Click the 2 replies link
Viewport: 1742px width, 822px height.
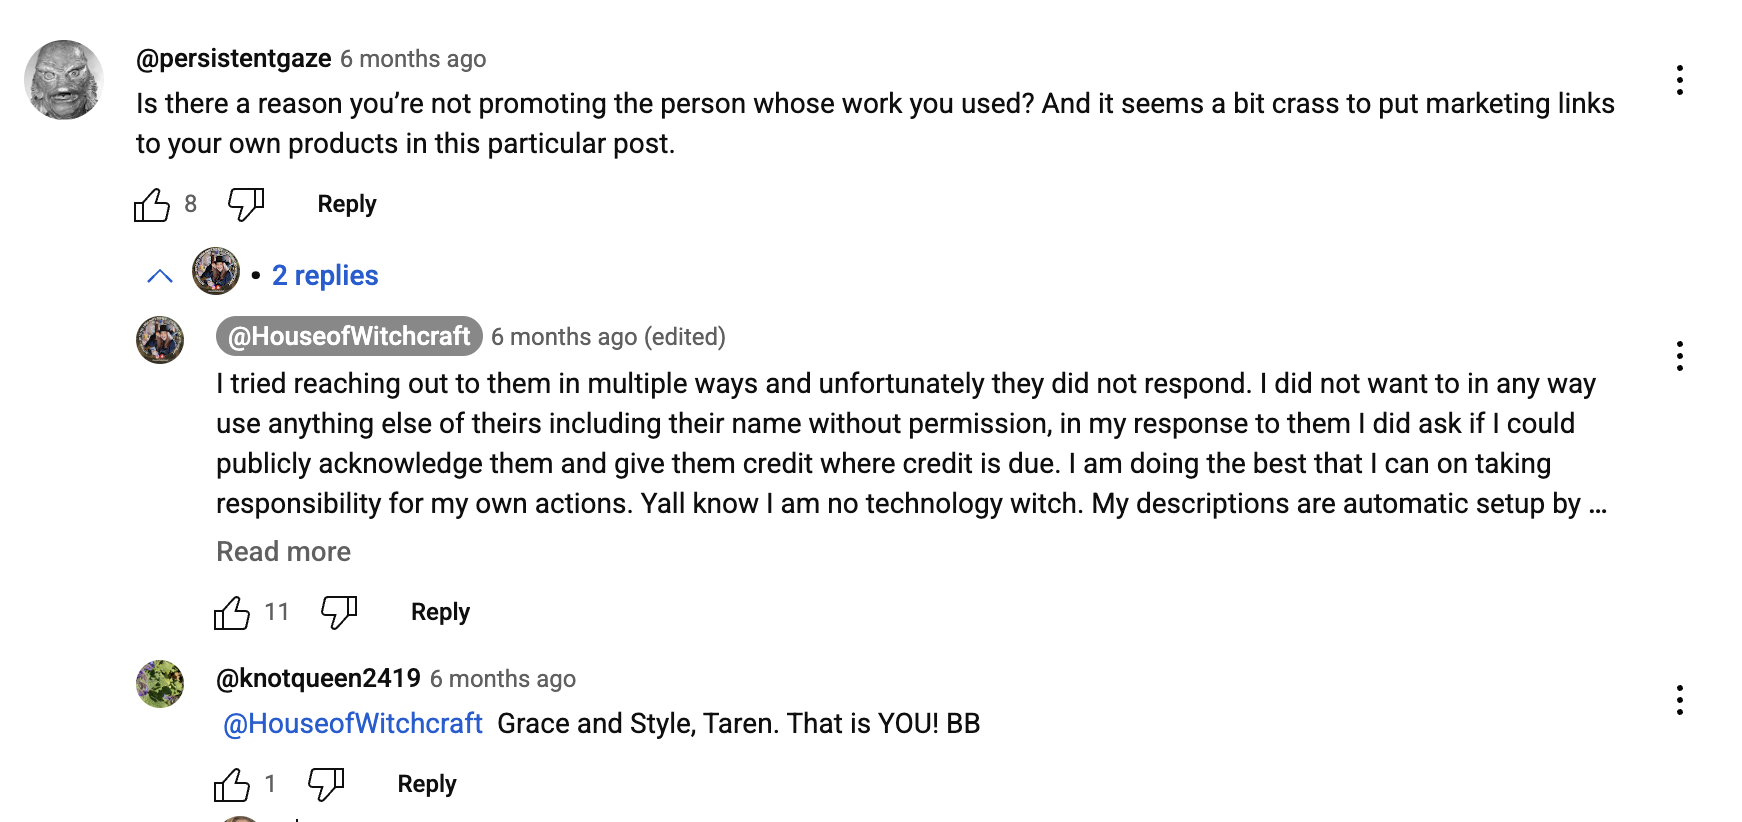(325, 276)
